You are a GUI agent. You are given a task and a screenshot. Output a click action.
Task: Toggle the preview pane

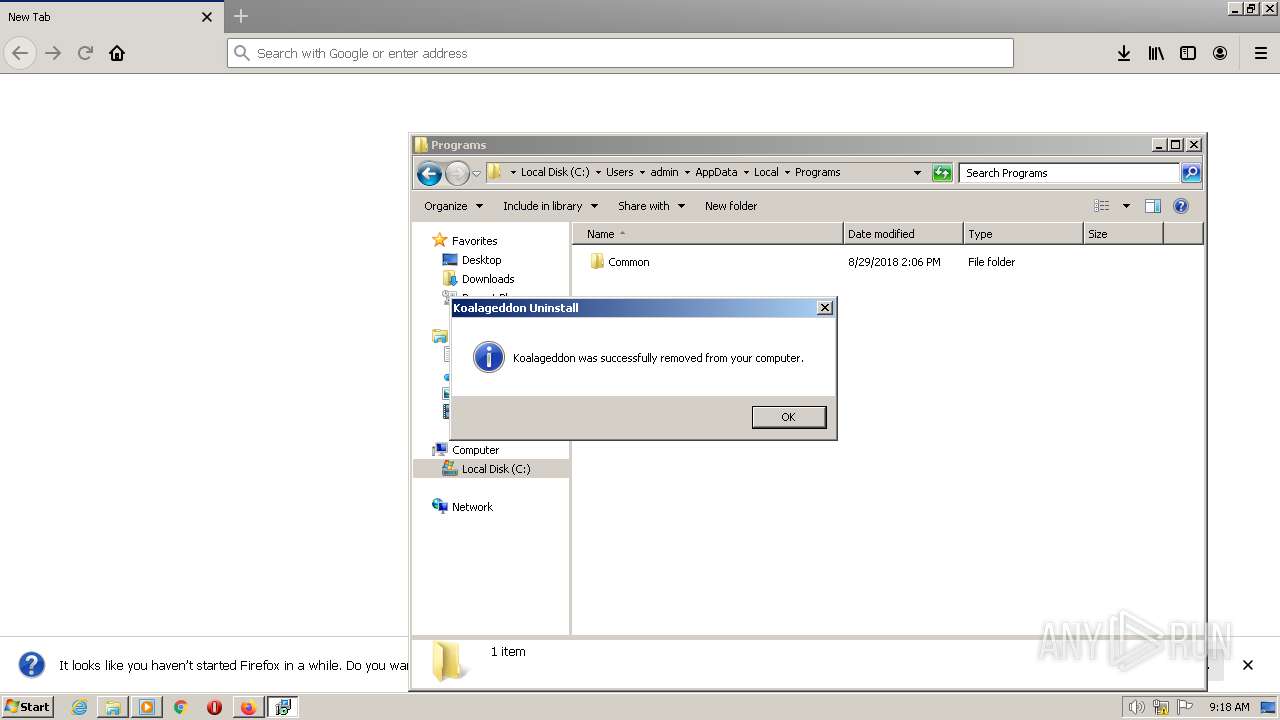pos(1153,206)
